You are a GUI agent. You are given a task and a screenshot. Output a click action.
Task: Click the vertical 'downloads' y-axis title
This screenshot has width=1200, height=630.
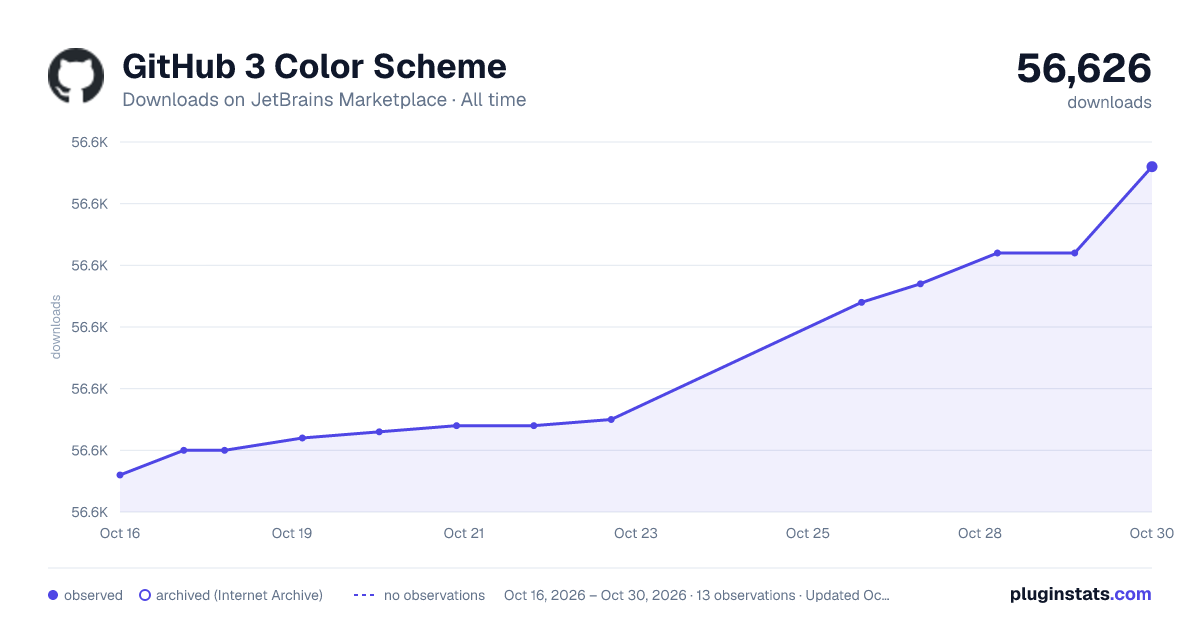pyautogui.click(x=56, y=327)
